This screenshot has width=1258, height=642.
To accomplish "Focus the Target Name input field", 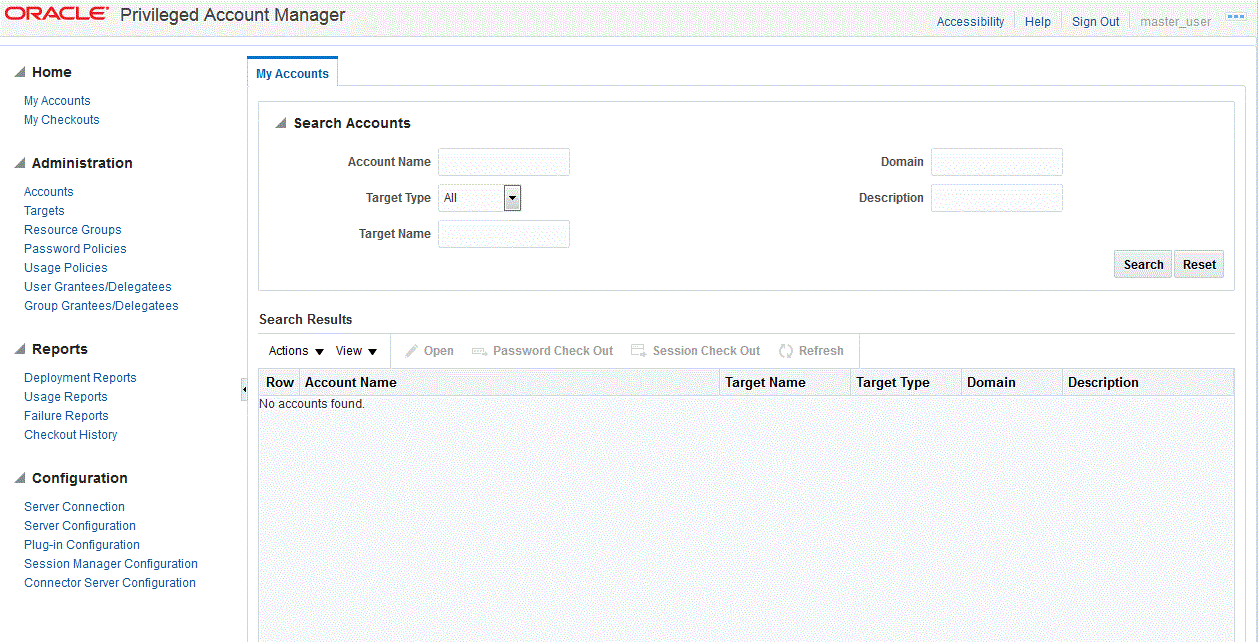I will pyautogui.click(x=504, y=234).
